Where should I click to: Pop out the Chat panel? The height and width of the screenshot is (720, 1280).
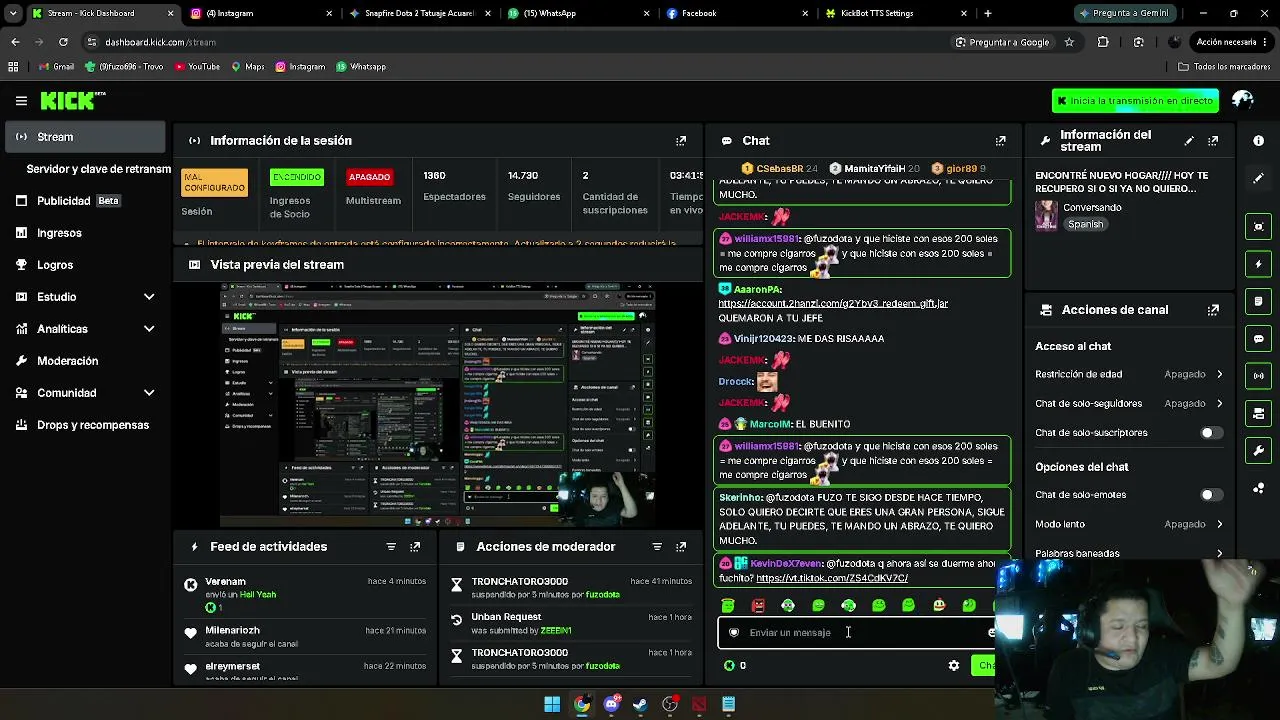coord(1000,141)
